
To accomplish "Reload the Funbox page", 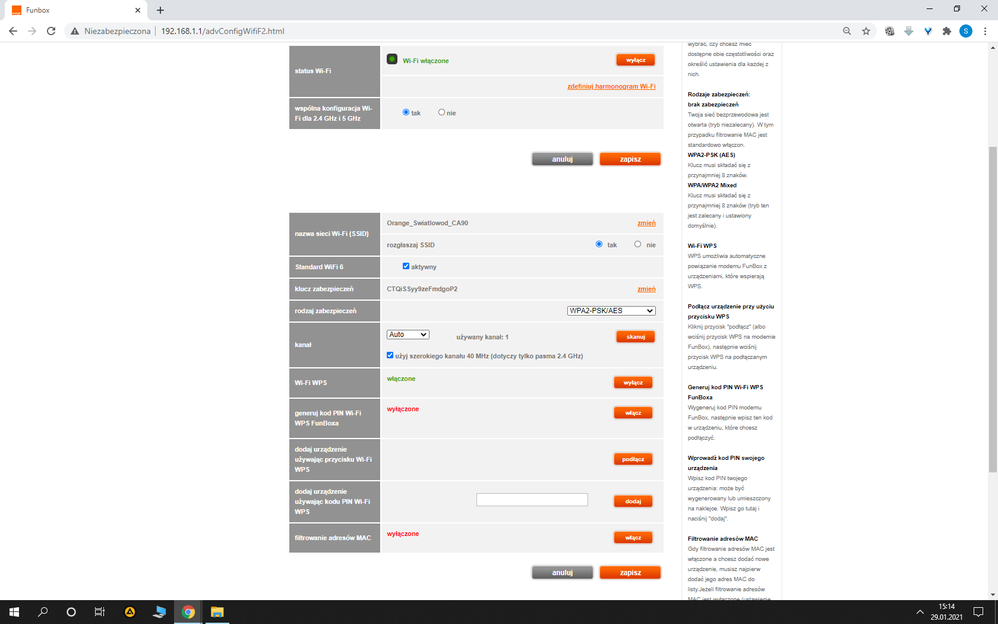I will tap(51, 31).
